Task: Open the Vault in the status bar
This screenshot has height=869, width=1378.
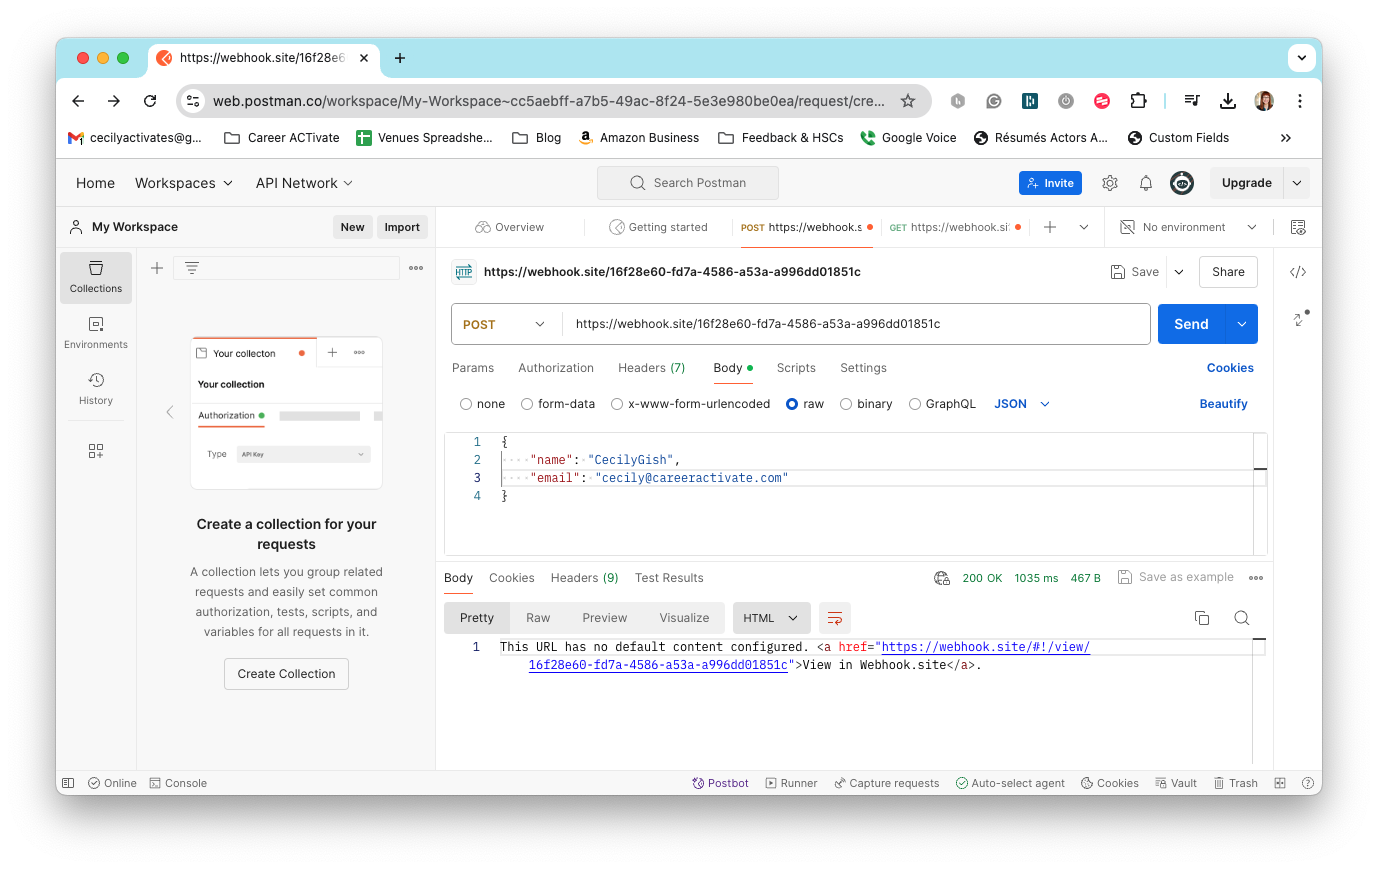Action: coord(1176,783)
